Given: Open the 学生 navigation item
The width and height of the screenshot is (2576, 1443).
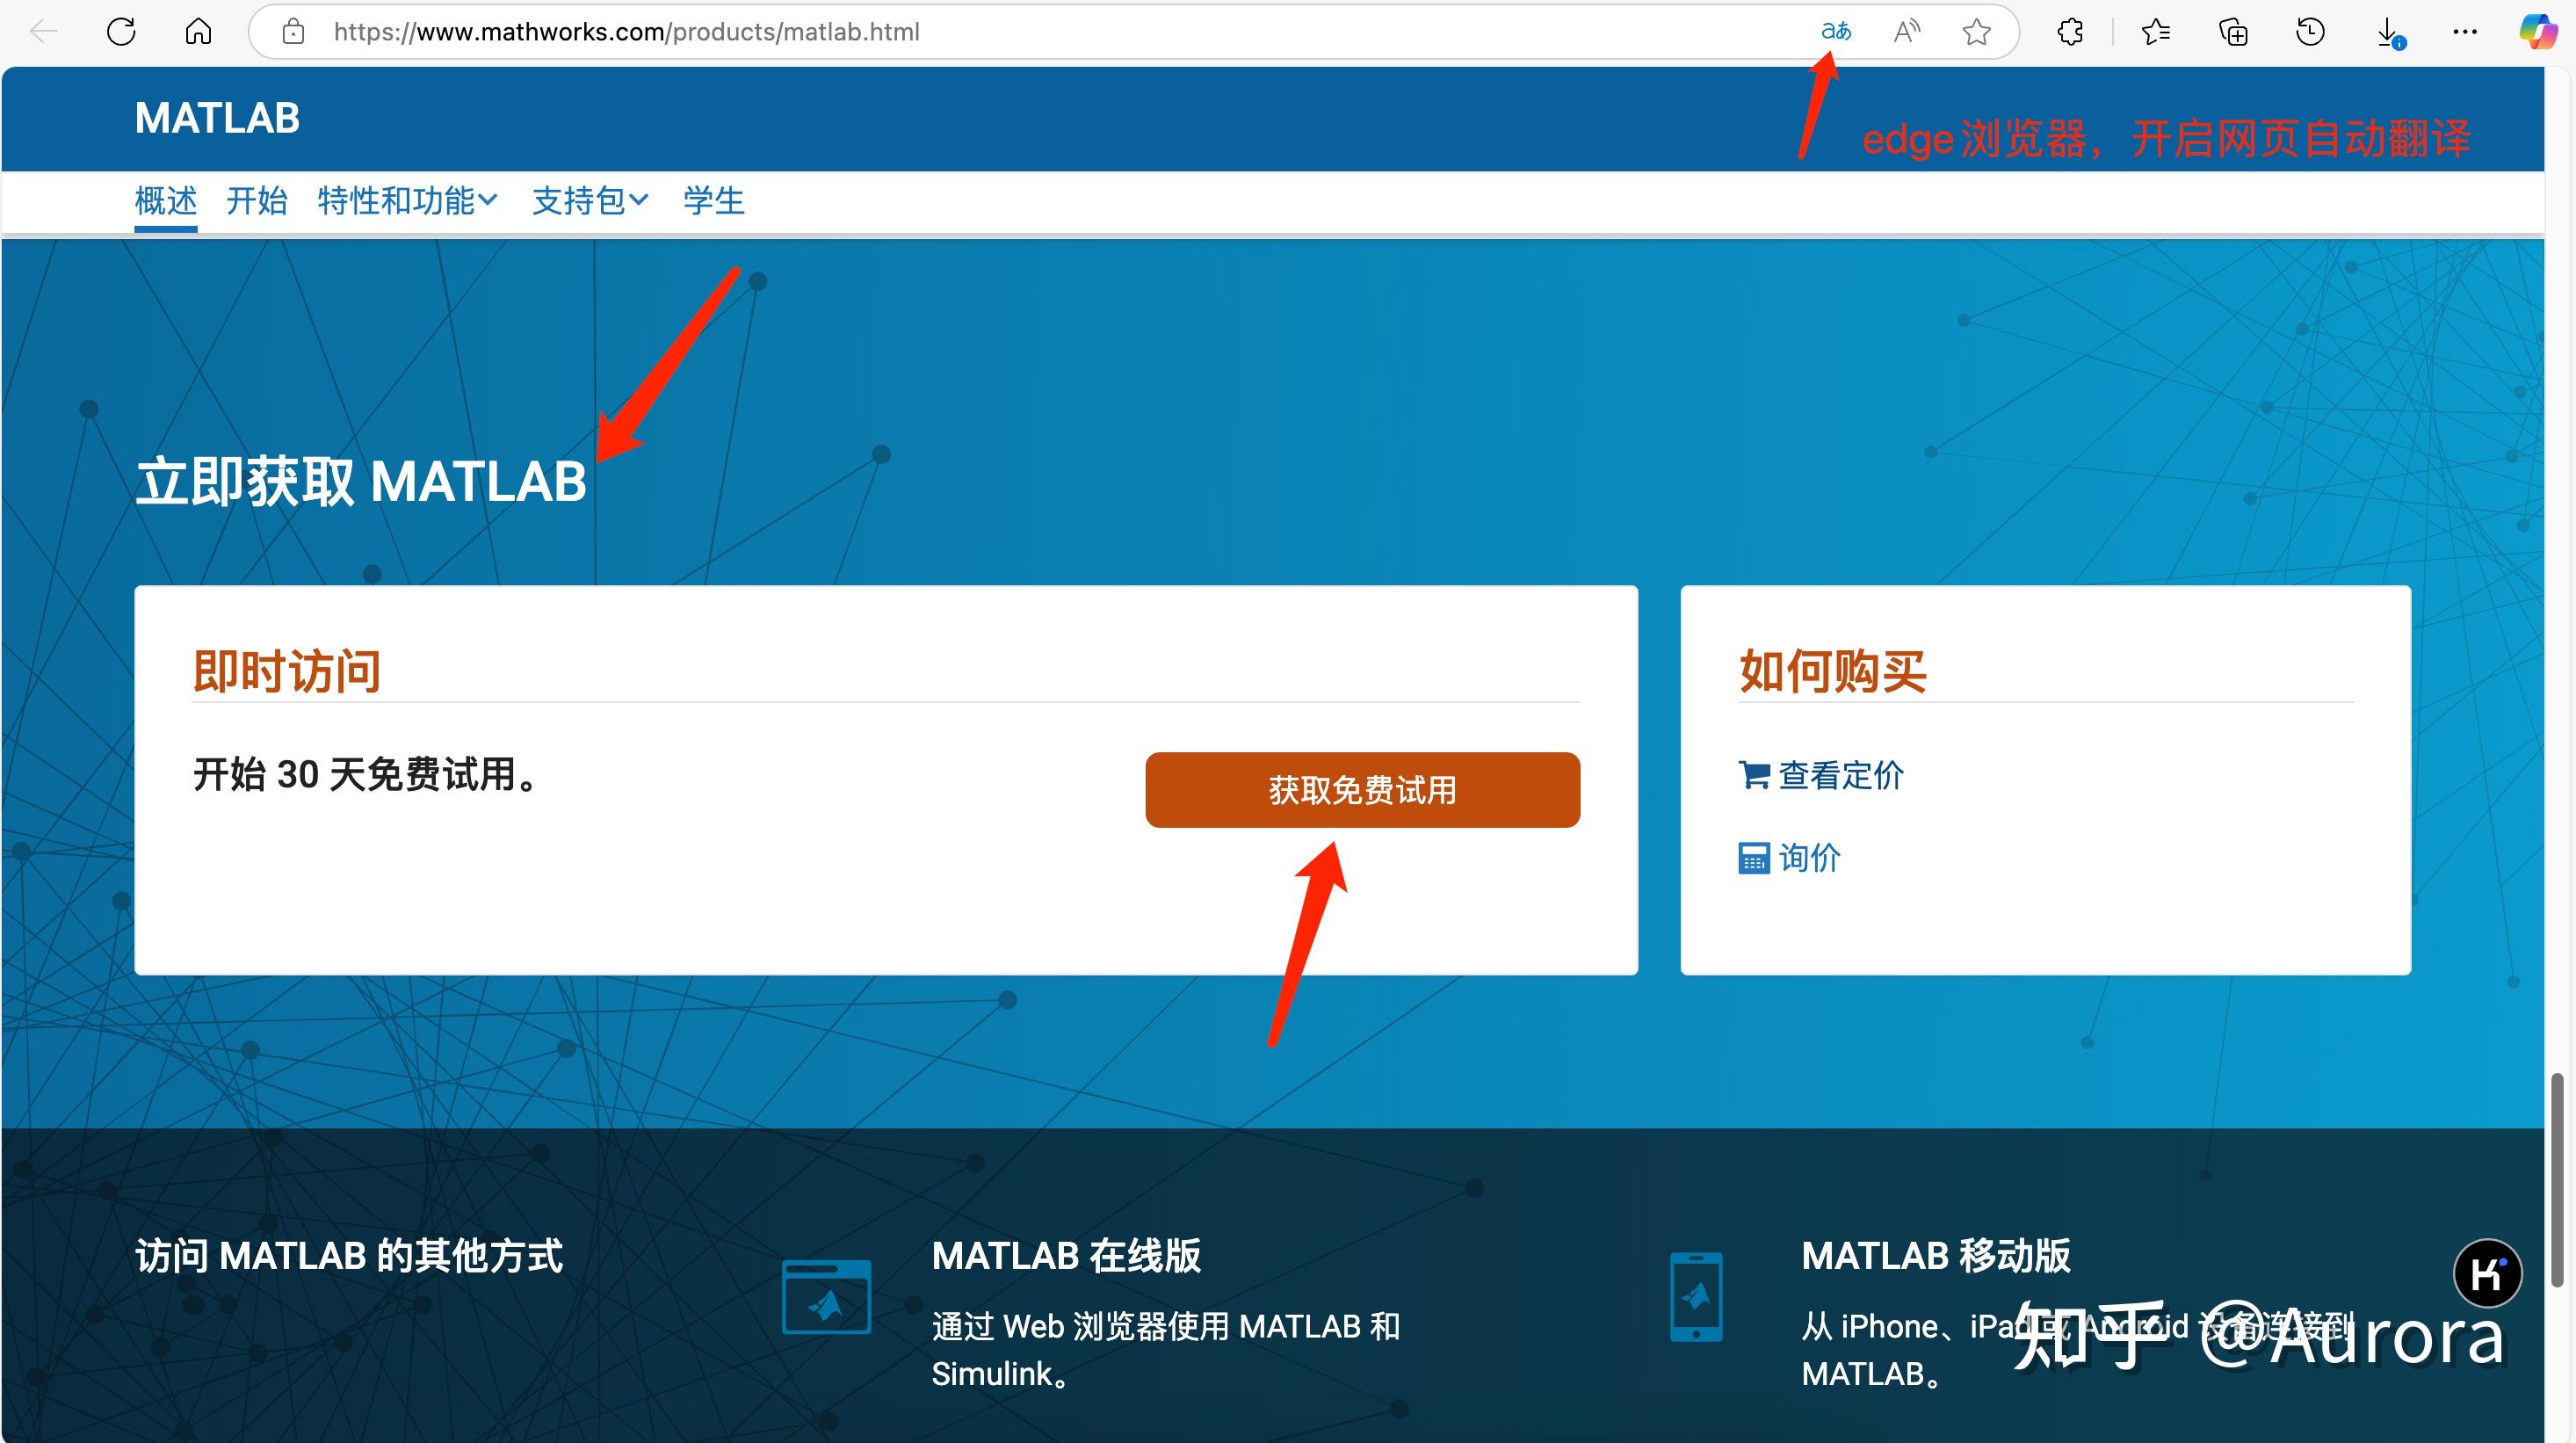Looking at the screenshot, I should [x=713, y=200].
